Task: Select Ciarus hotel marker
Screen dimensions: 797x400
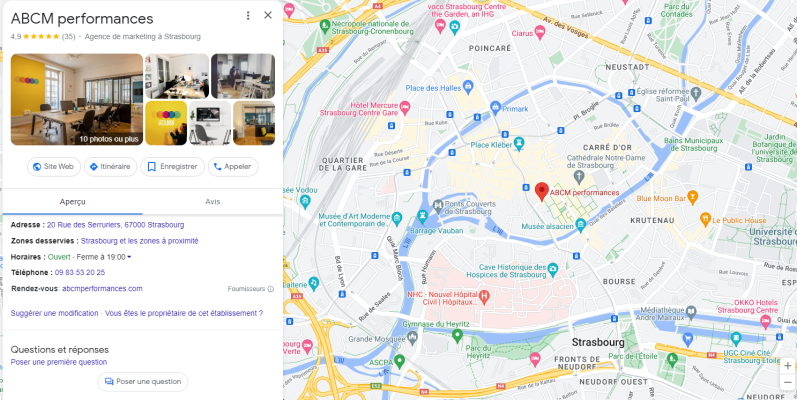Action: pos(540,34)
